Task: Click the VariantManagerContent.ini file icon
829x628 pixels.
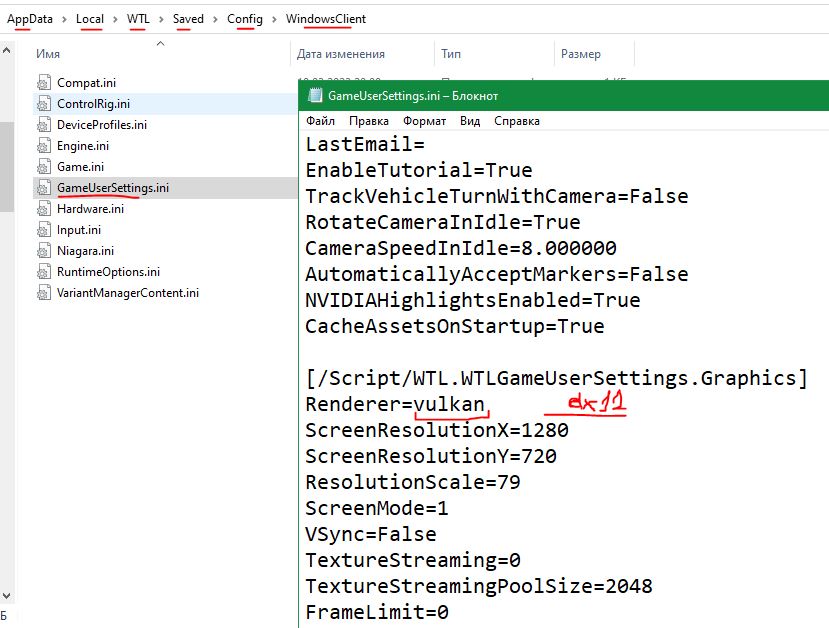Action: [44, 293]
